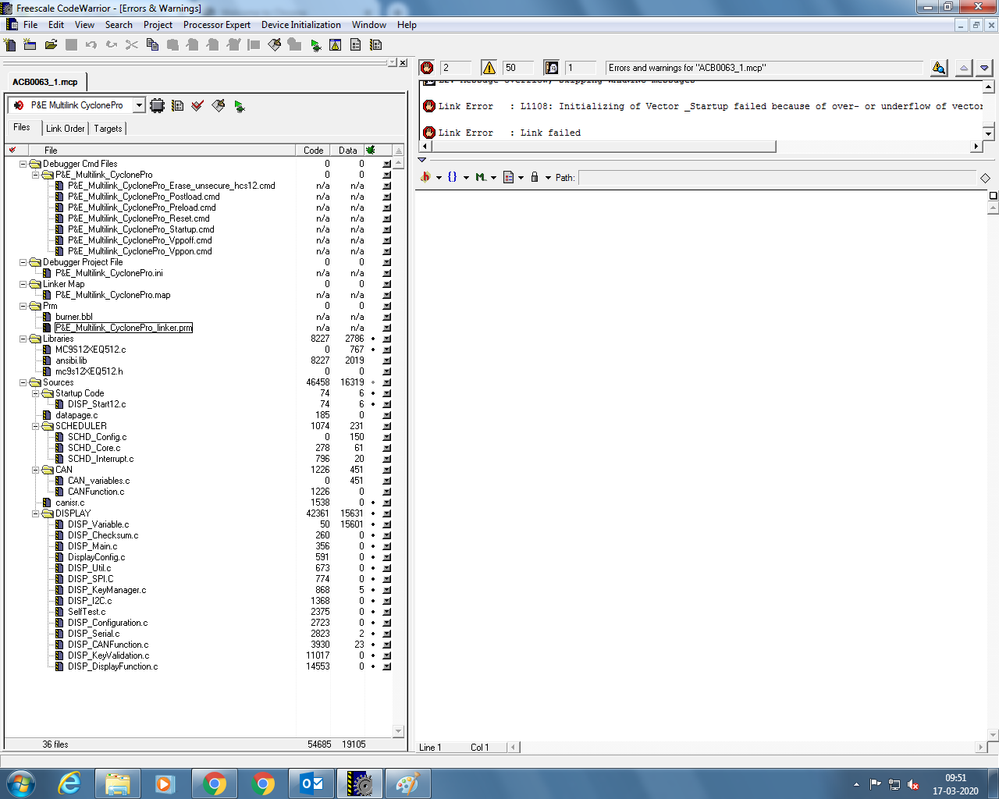Click the Data column header

tap(347, 150)
